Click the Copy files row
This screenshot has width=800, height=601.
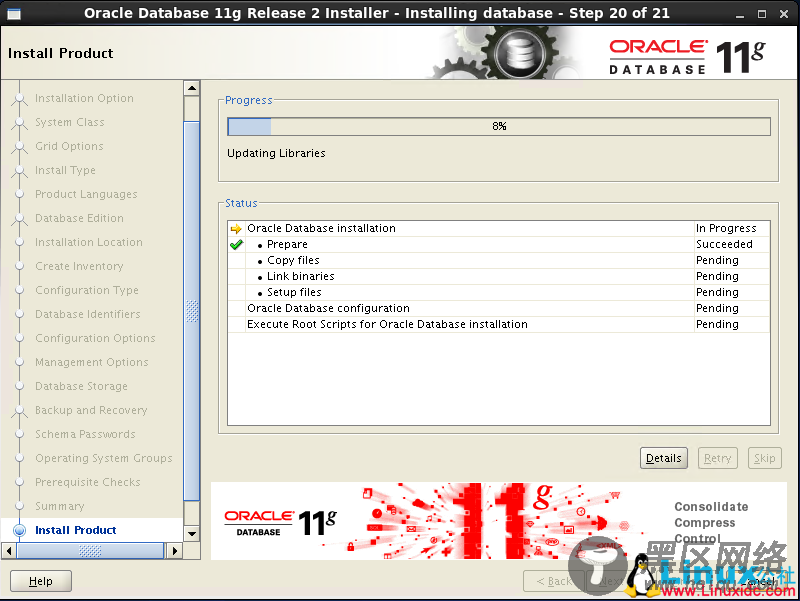click(498, 260)
